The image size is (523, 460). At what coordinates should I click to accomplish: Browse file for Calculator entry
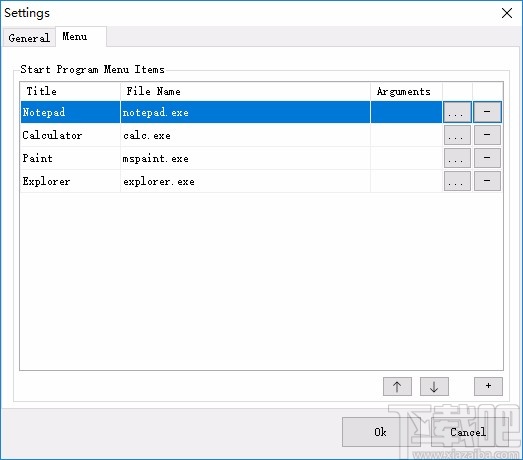click(x=457, y=135)
